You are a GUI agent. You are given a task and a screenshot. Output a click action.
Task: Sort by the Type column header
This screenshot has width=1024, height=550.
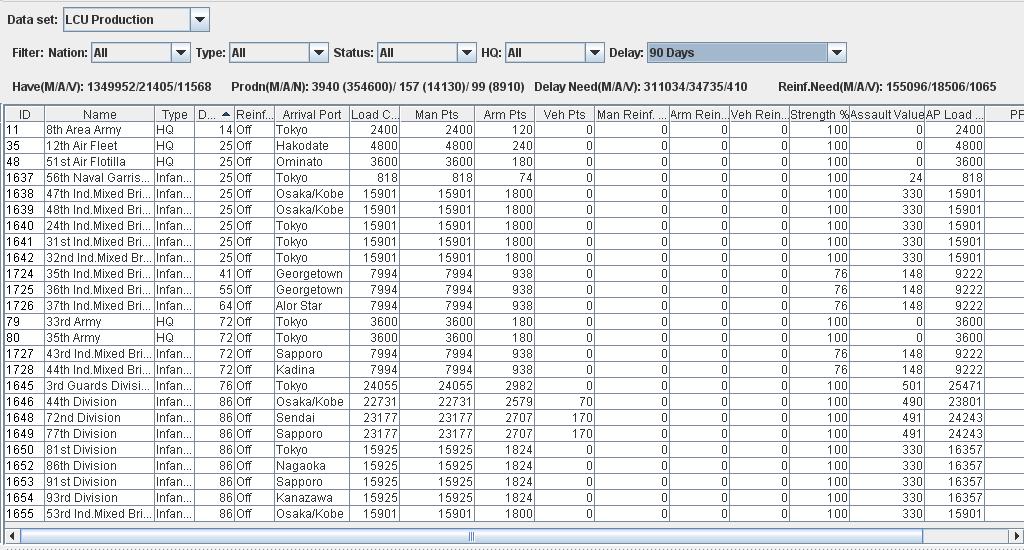click(174, 114)
